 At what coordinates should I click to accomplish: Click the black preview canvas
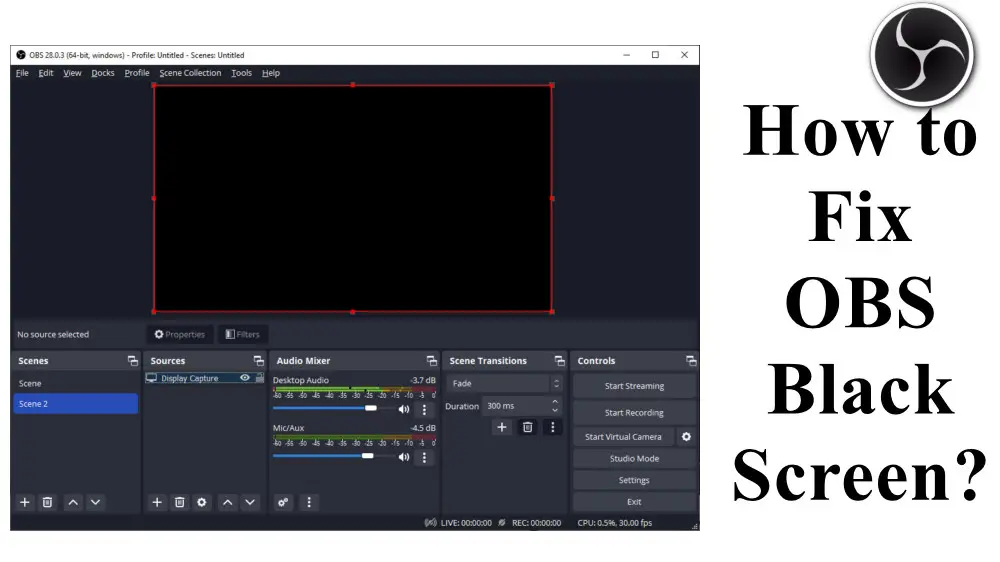tap(353, 198)
